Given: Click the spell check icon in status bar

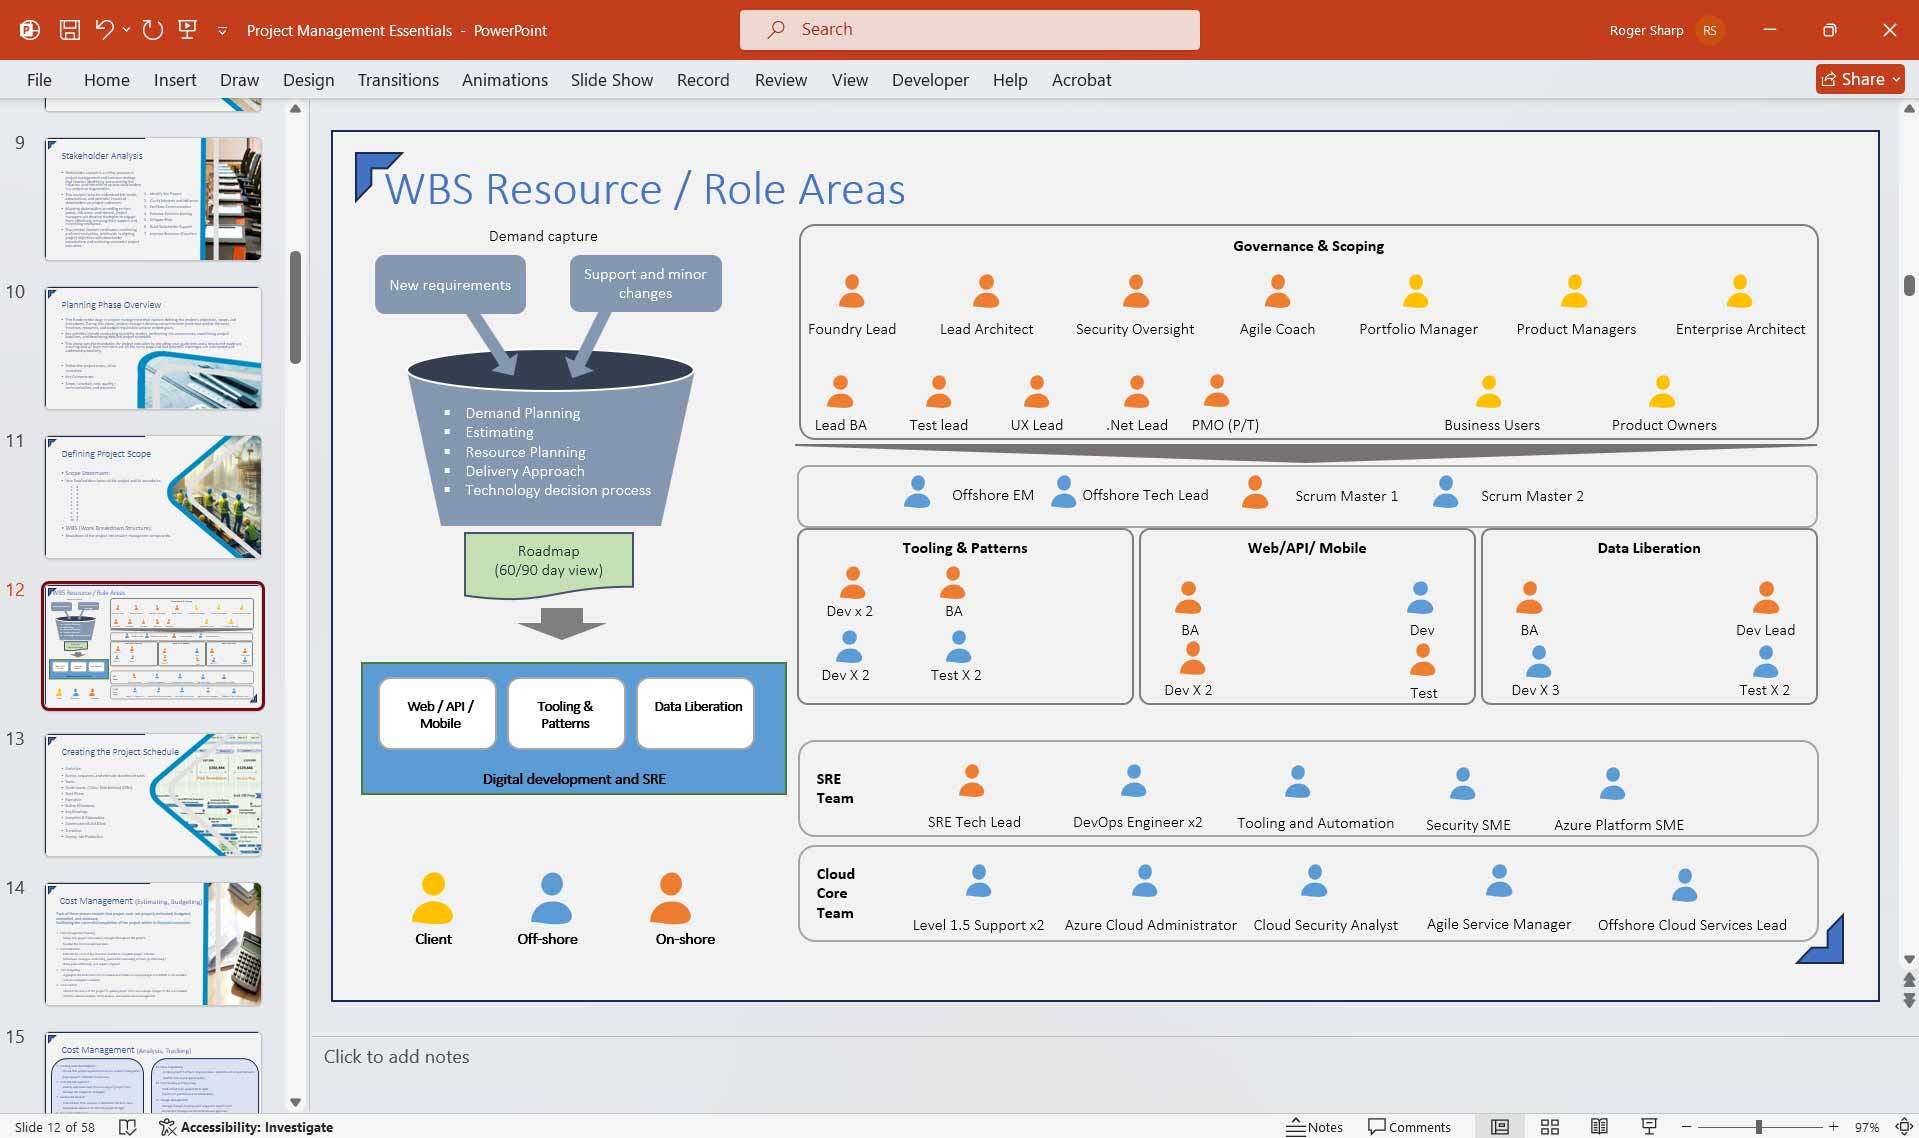Looking at the screenshot, I should [127, 1127].
